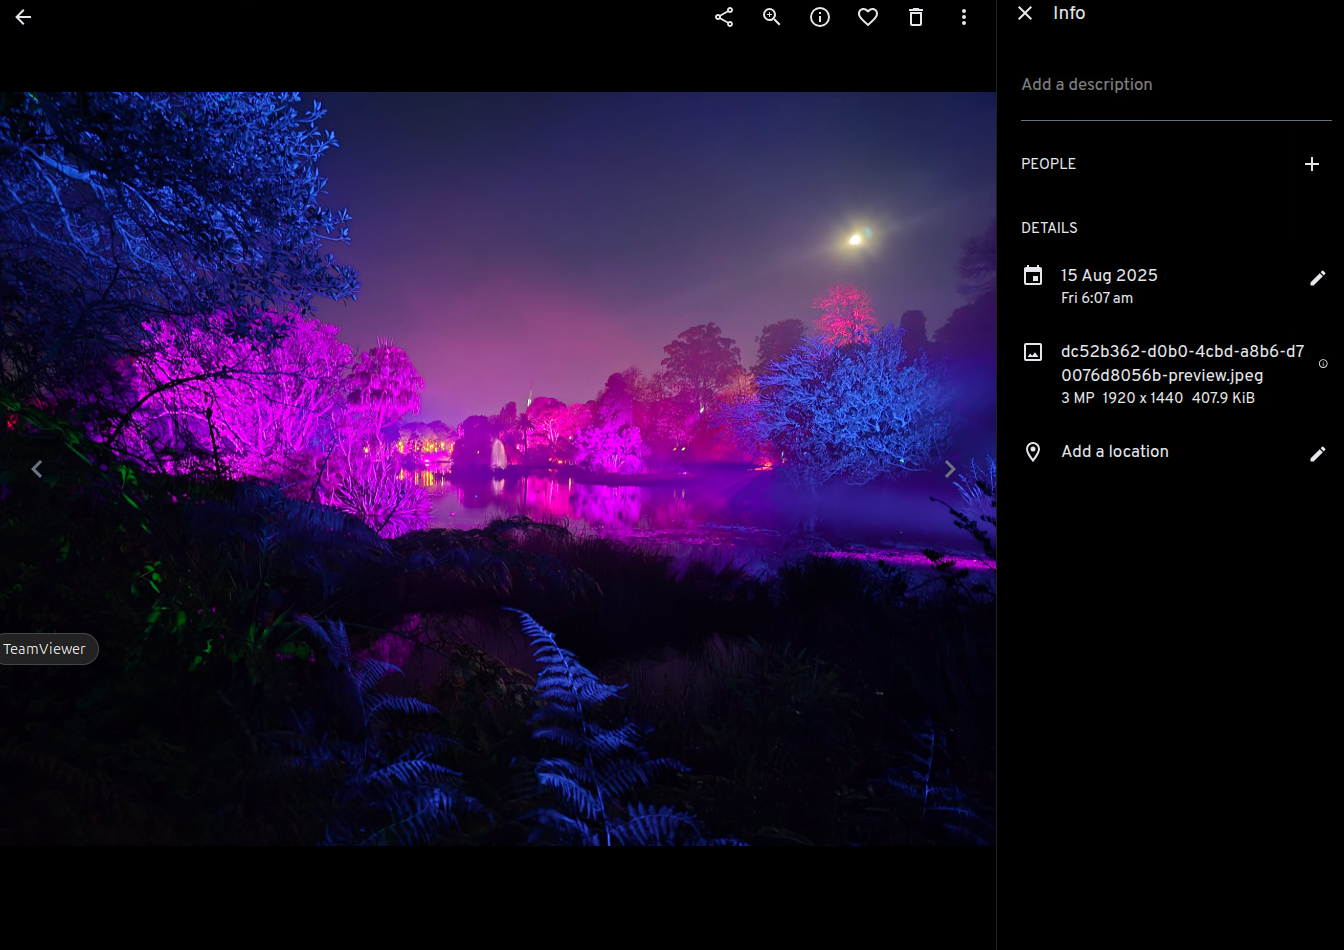Click the TeamViewer label
The height and width of the screenshot is (950, 1344).
tap(45, 649)
